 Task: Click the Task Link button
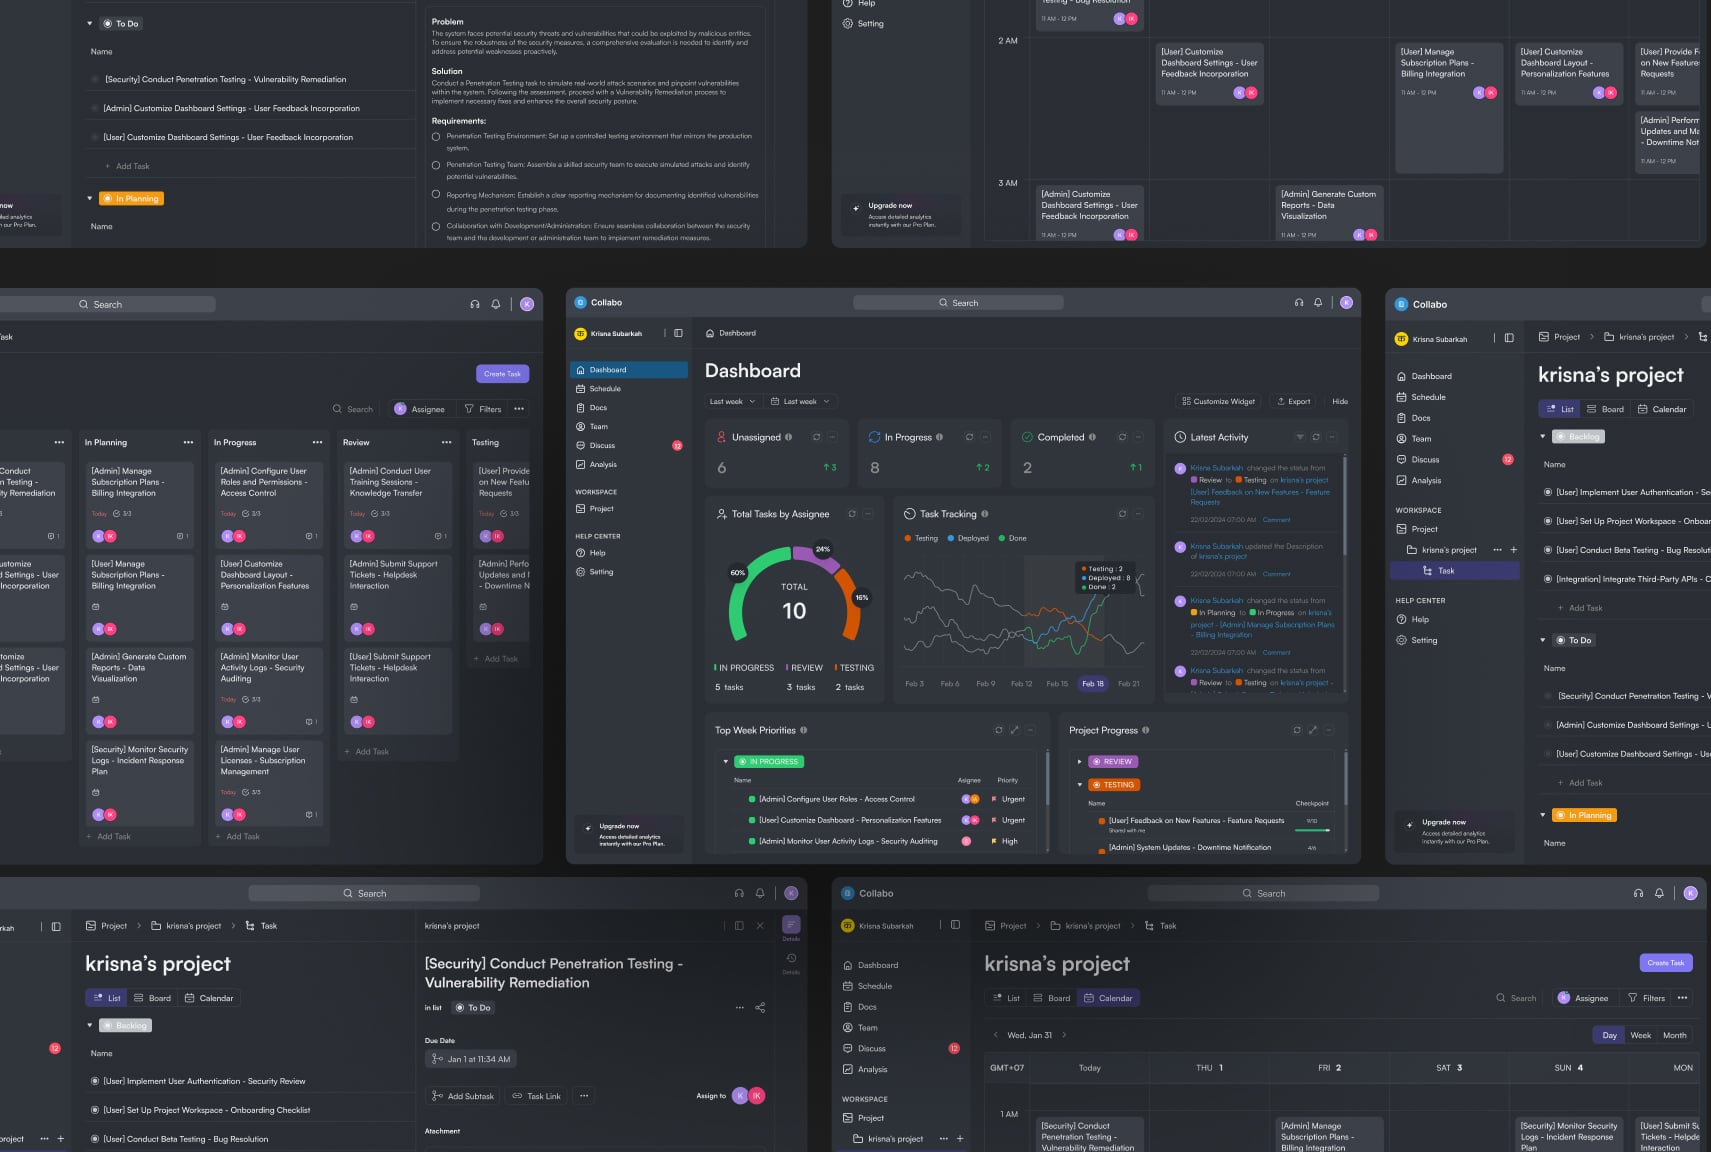(536, 1096)
